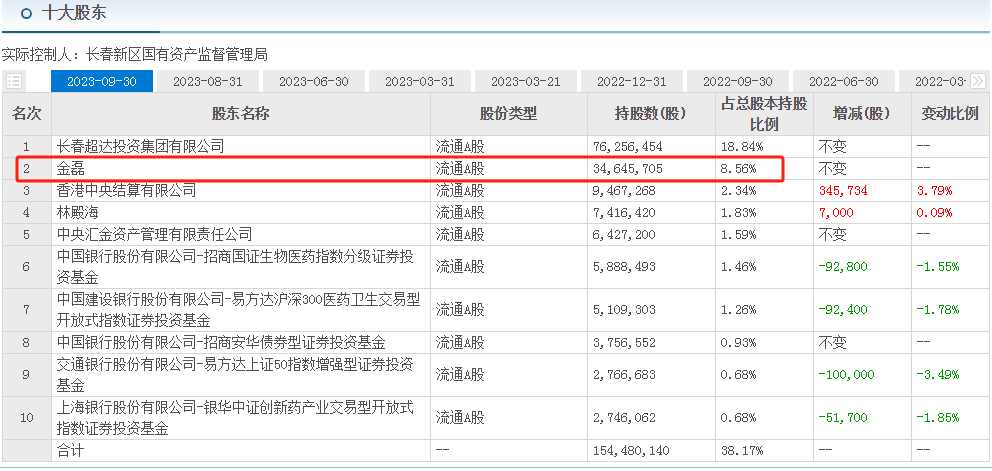Image resolution: width=992 pixels, height=471 pixels.
Task: Click share count 5,888,493
Action: tap(624, 267)
